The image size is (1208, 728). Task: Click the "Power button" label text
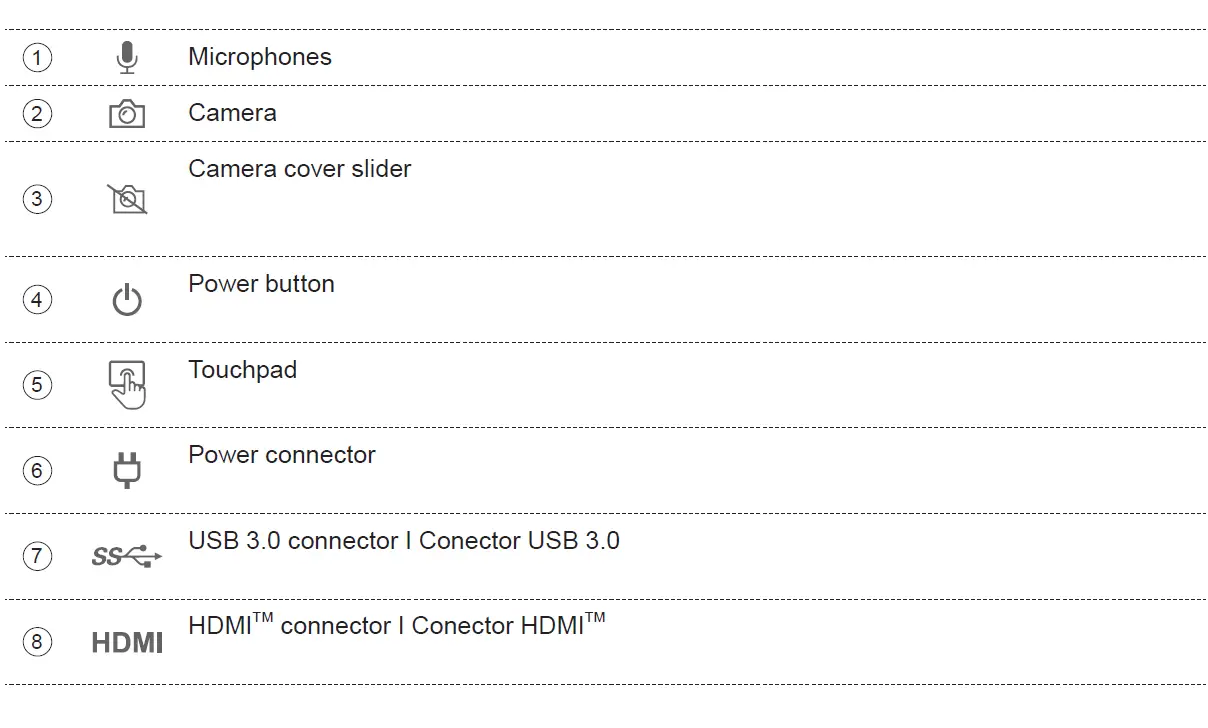click(261, 284)
